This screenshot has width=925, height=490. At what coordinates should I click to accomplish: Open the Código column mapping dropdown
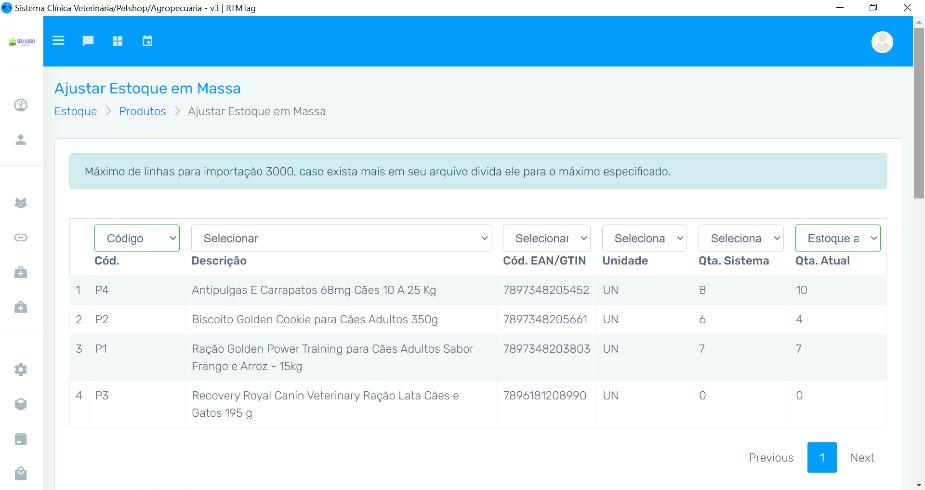click(x=137, y=238)
